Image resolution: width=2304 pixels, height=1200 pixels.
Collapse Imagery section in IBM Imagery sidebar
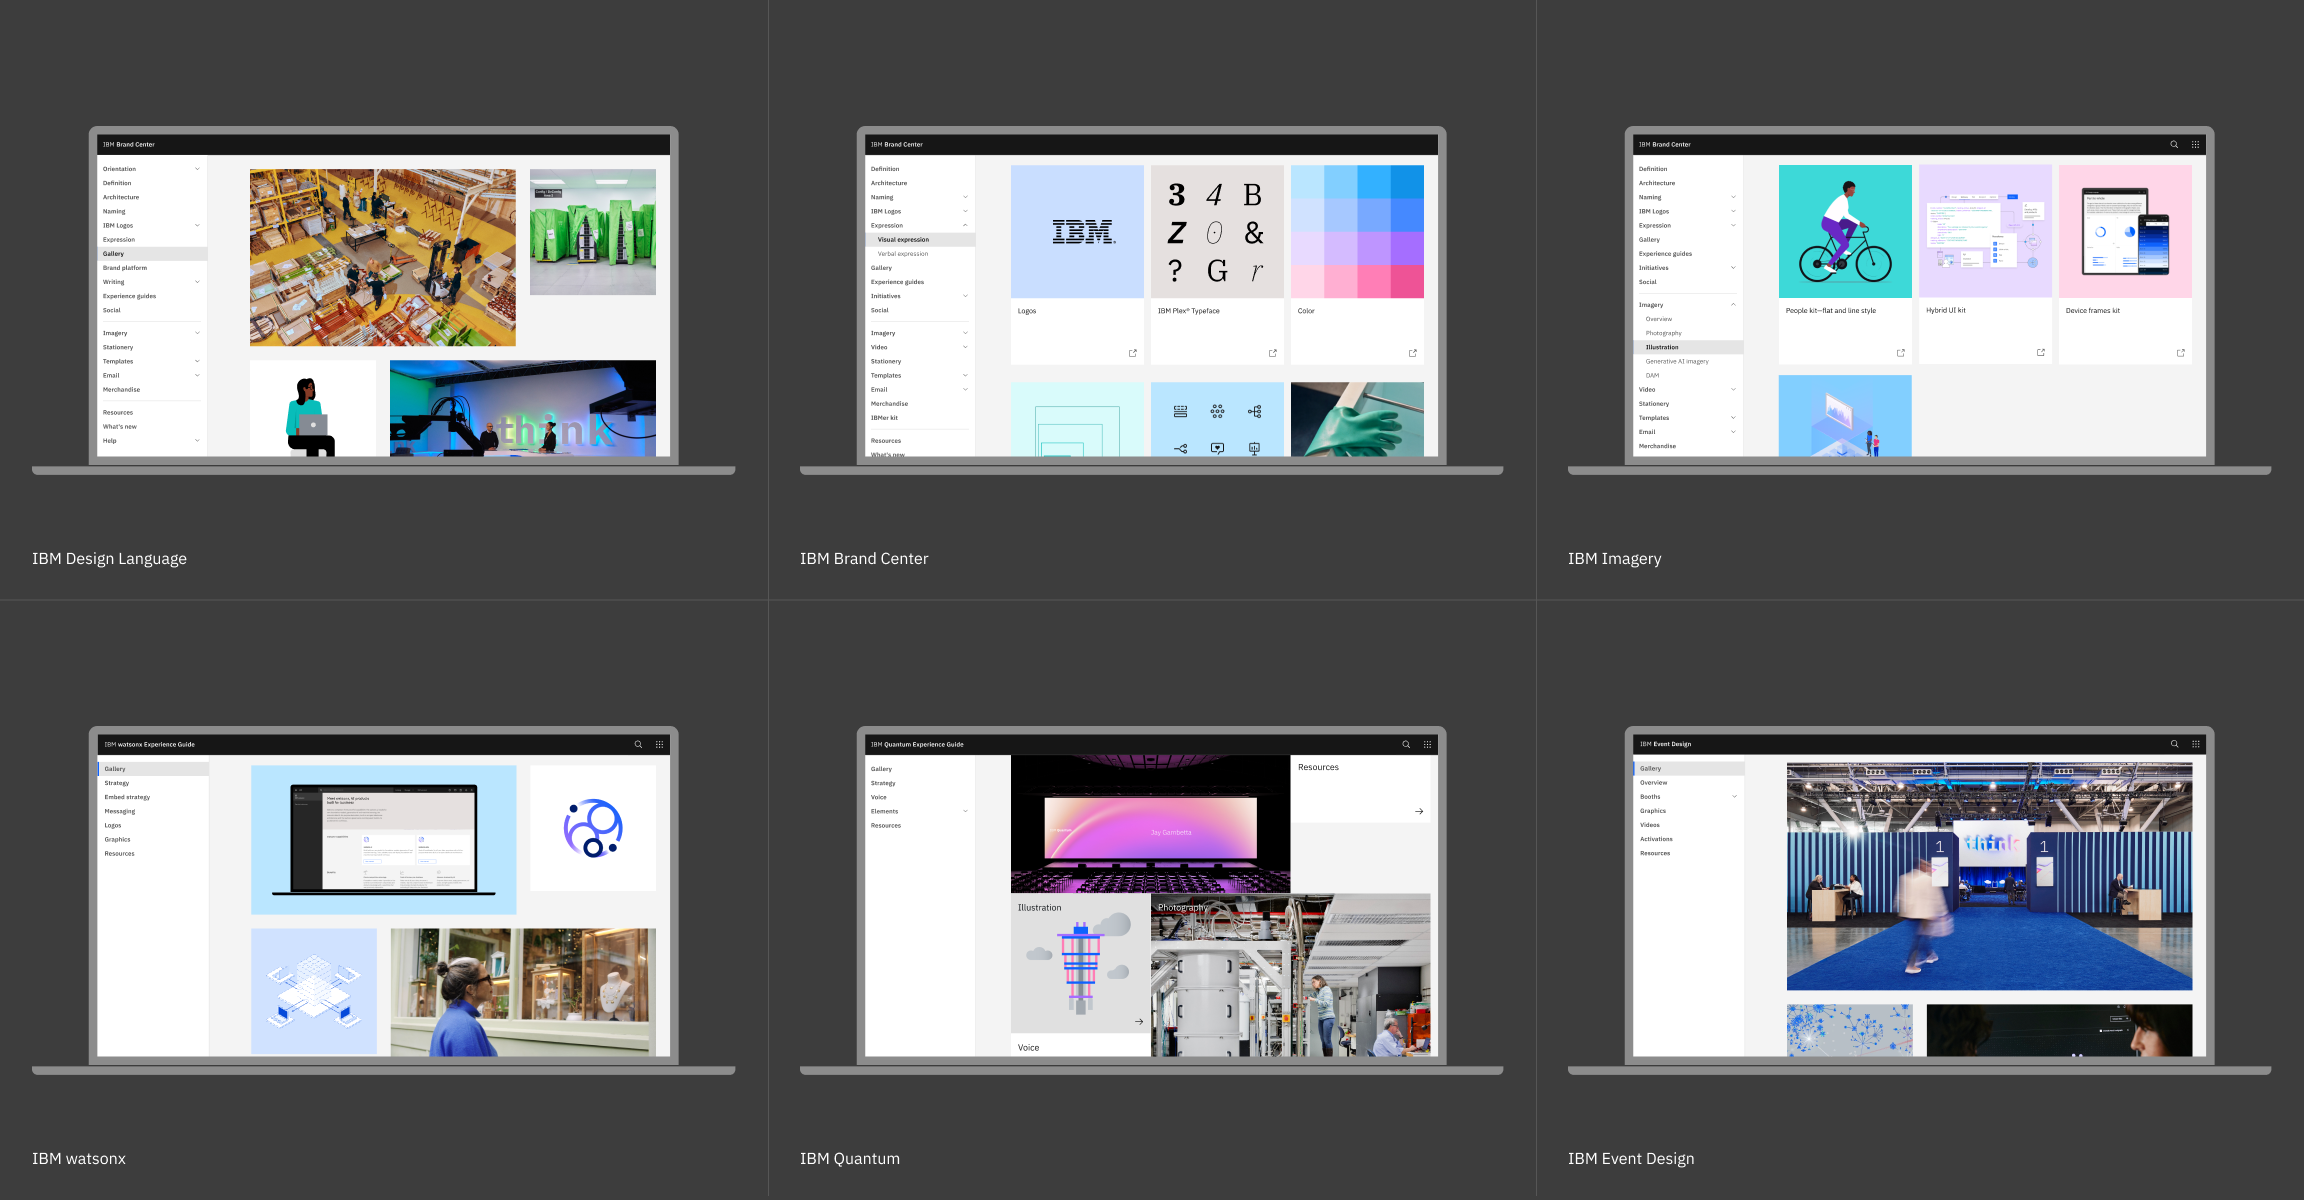(x=1733, y=305)
